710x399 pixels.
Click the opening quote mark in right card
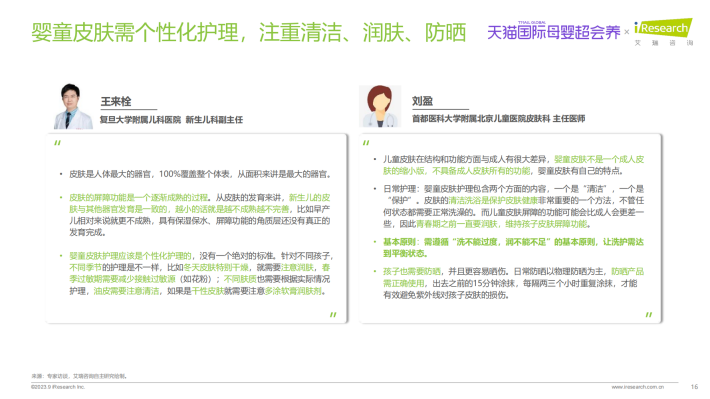pos(366,143)
